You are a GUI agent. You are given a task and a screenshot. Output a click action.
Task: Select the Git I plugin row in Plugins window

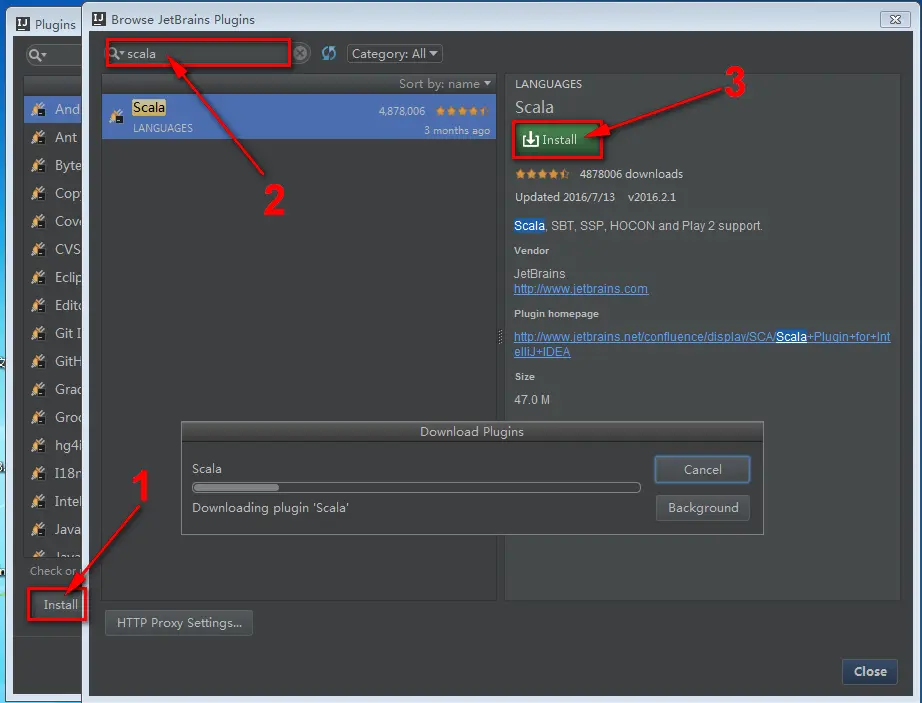pos(53,333)
